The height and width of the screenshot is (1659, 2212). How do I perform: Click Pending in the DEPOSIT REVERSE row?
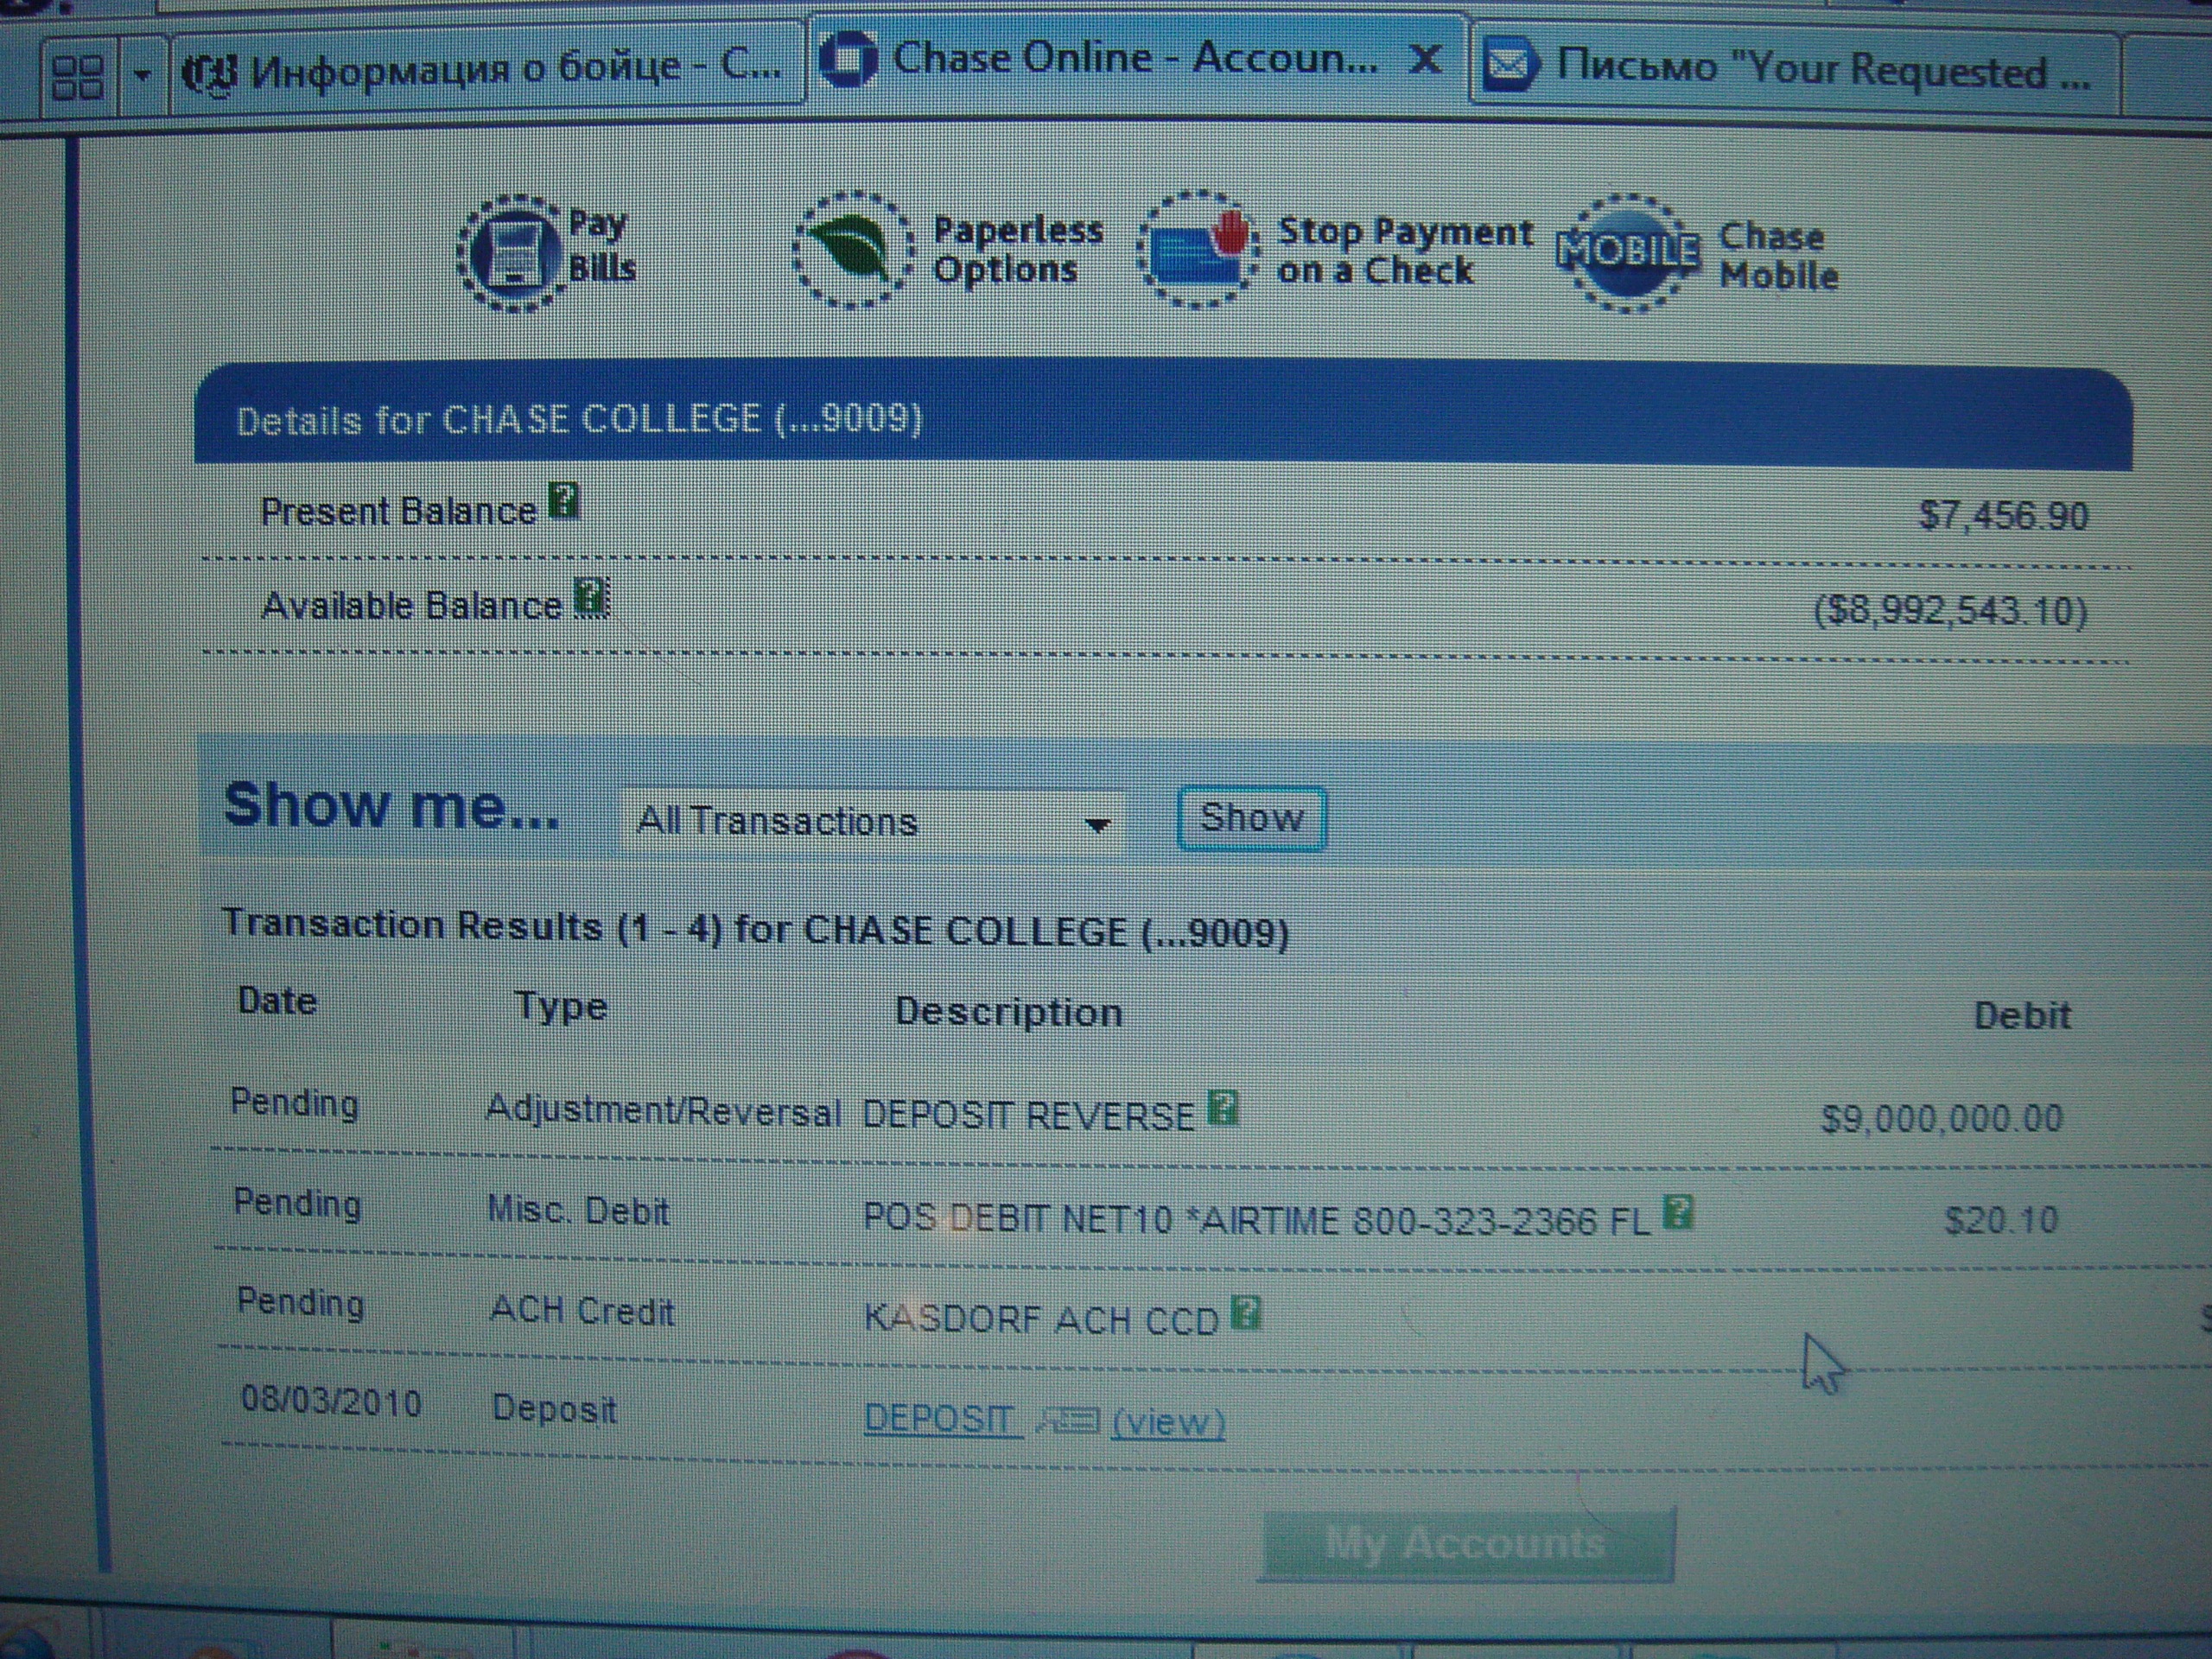coord(294,1103)
